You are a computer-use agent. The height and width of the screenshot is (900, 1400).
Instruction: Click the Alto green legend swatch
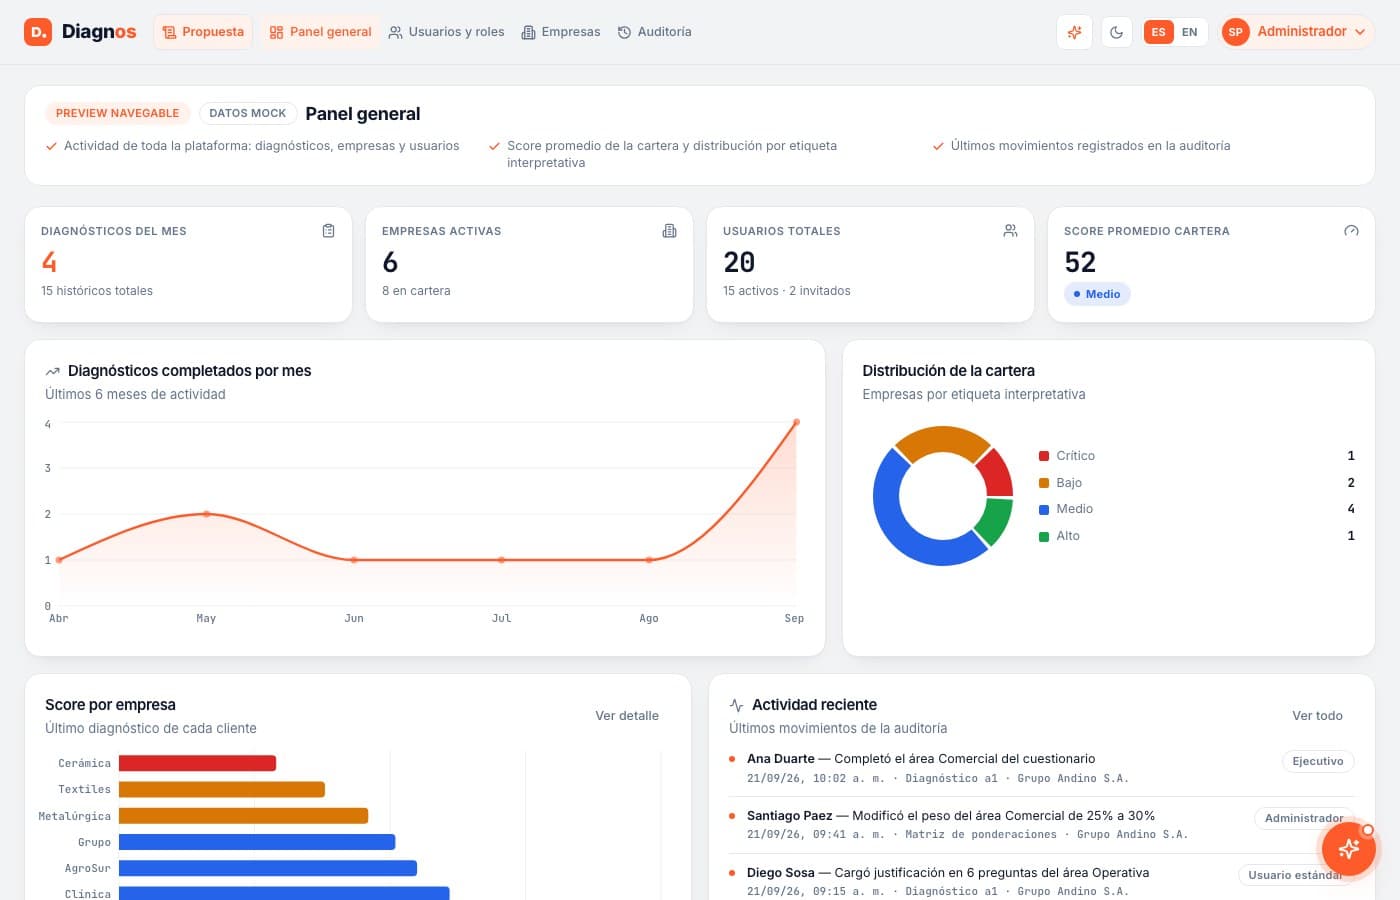1044,536
